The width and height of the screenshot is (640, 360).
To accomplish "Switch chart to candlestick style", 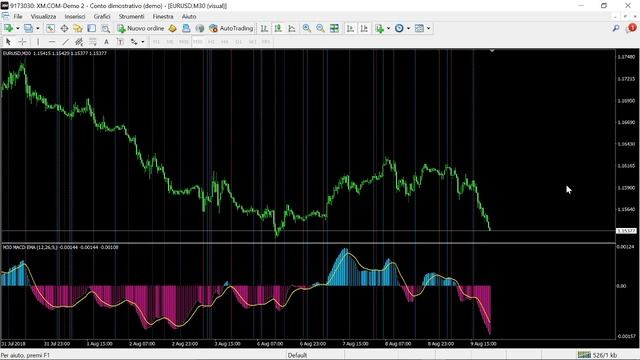I will coord(278,28).
